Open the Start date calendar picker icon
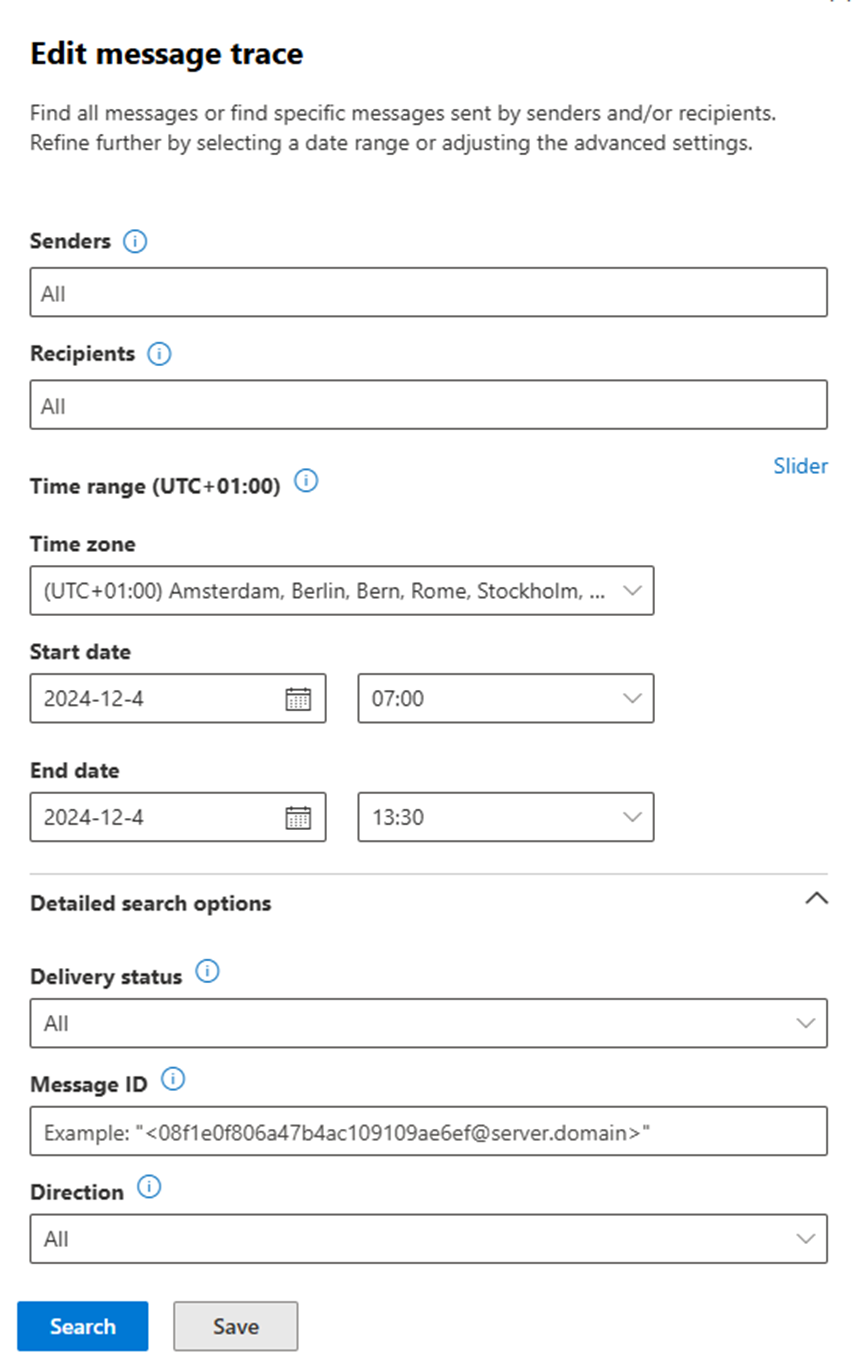856x1370 pixels. 298,699
